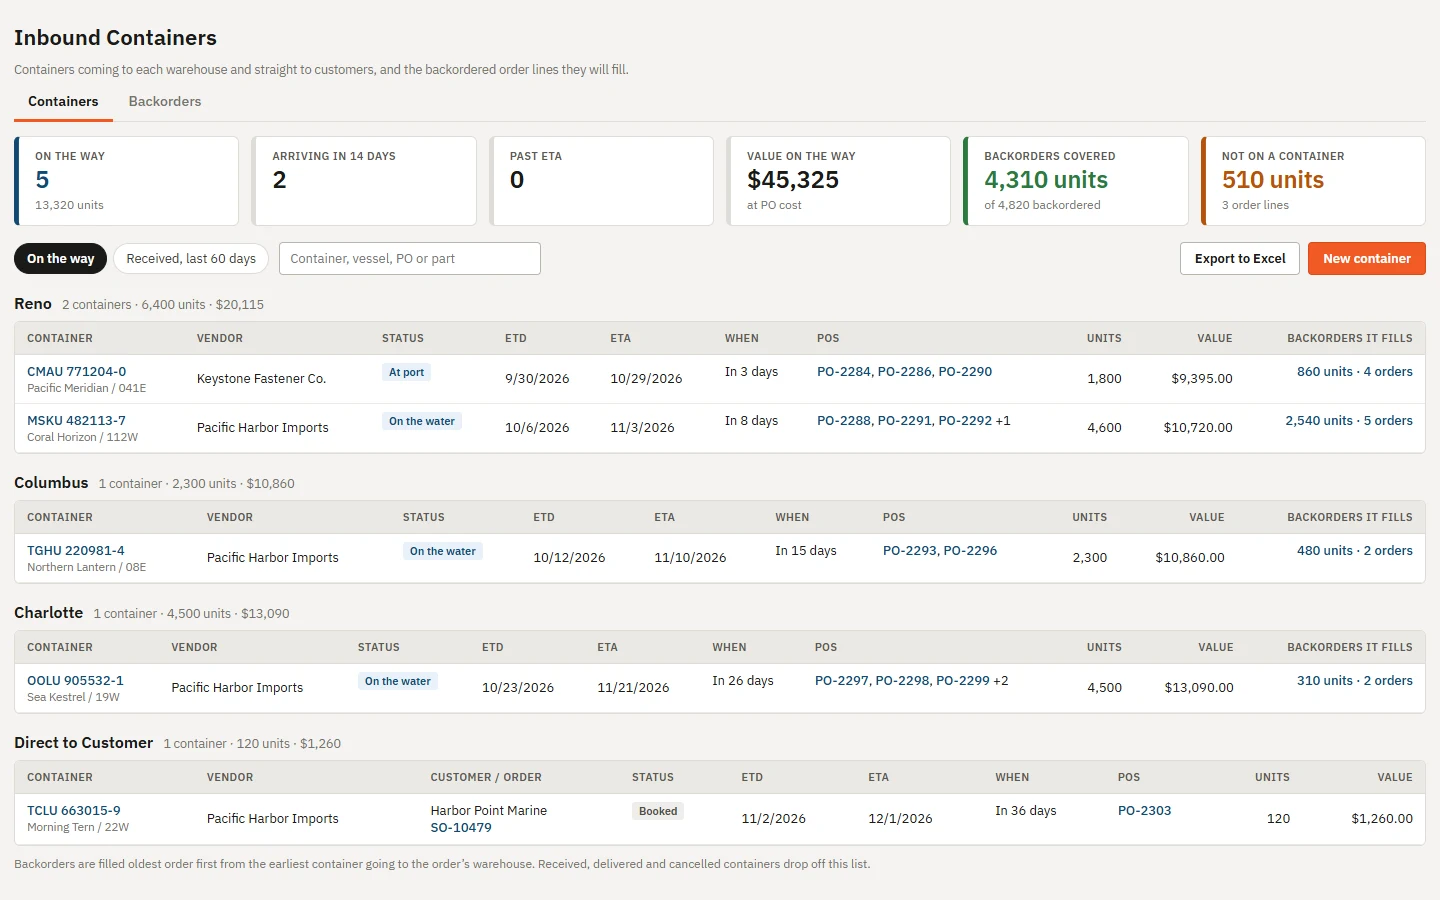Click the At port status badge

[406, 372]
